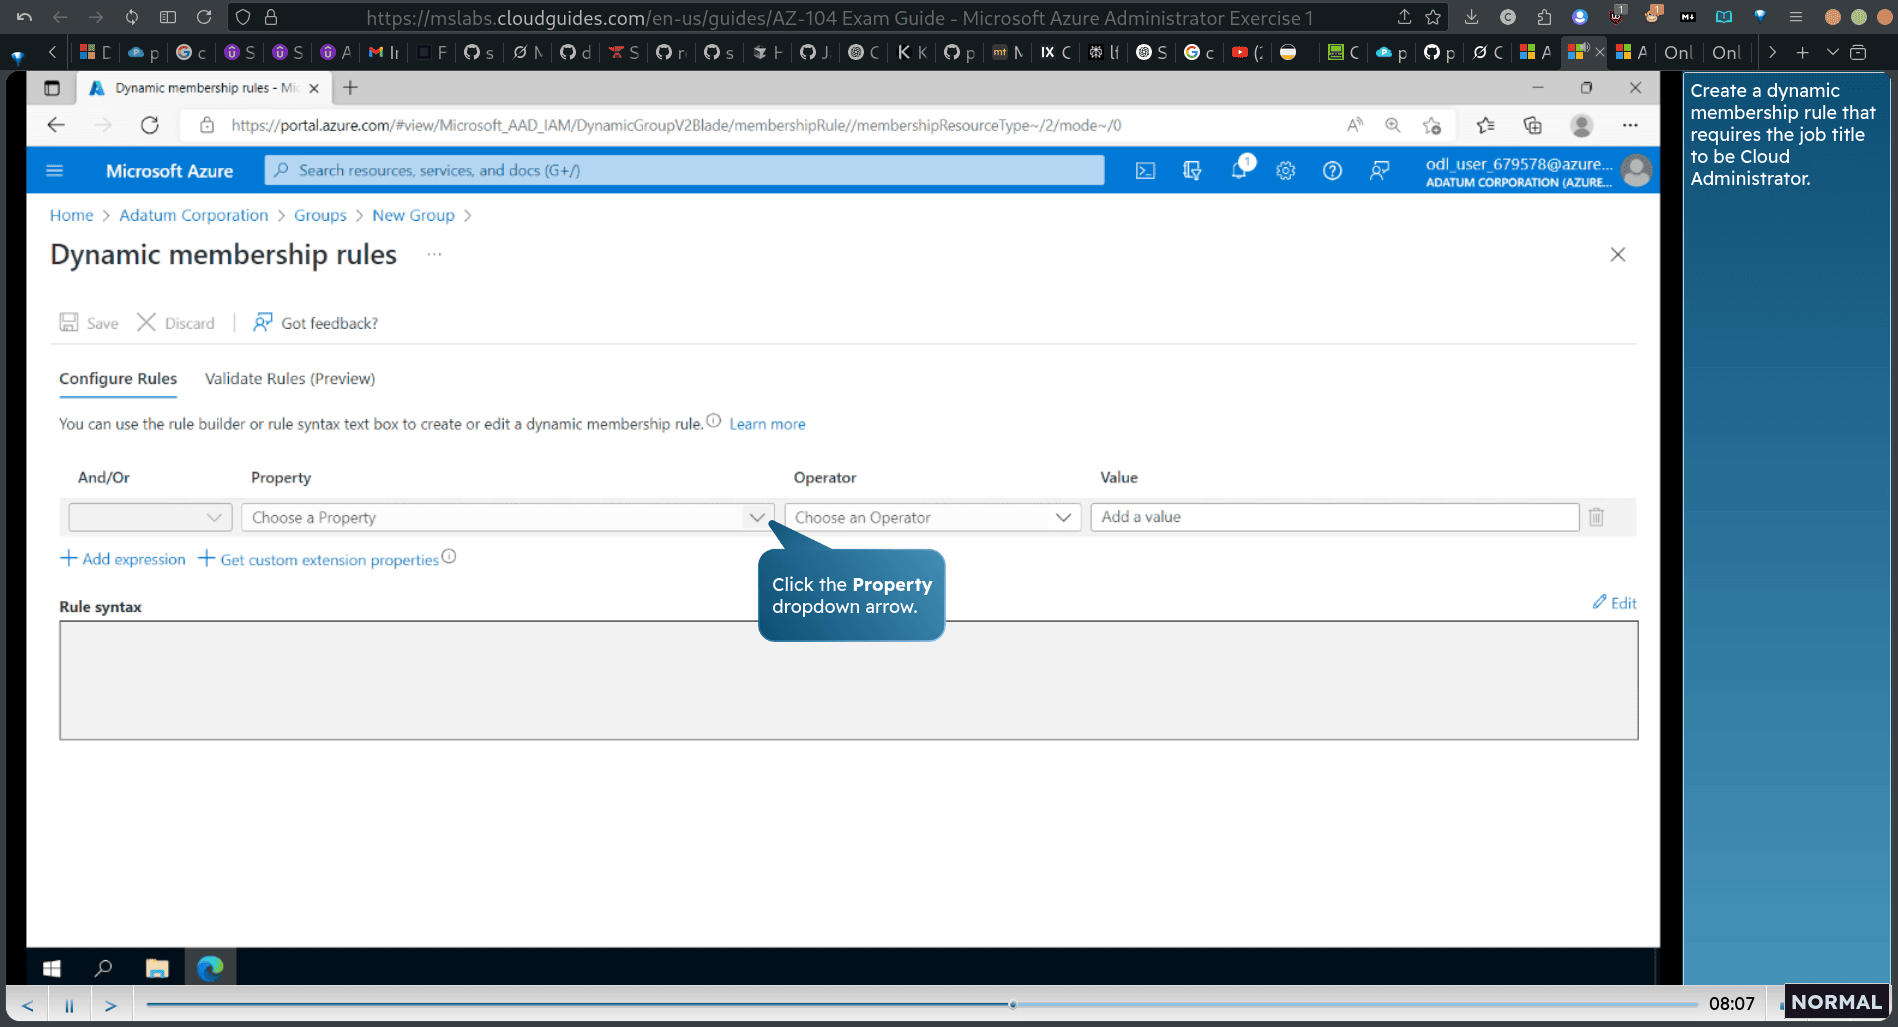Click the outer browser address bar URL
The image size is (1898, 1027).
pyautogui.click(x=840, y=18)
